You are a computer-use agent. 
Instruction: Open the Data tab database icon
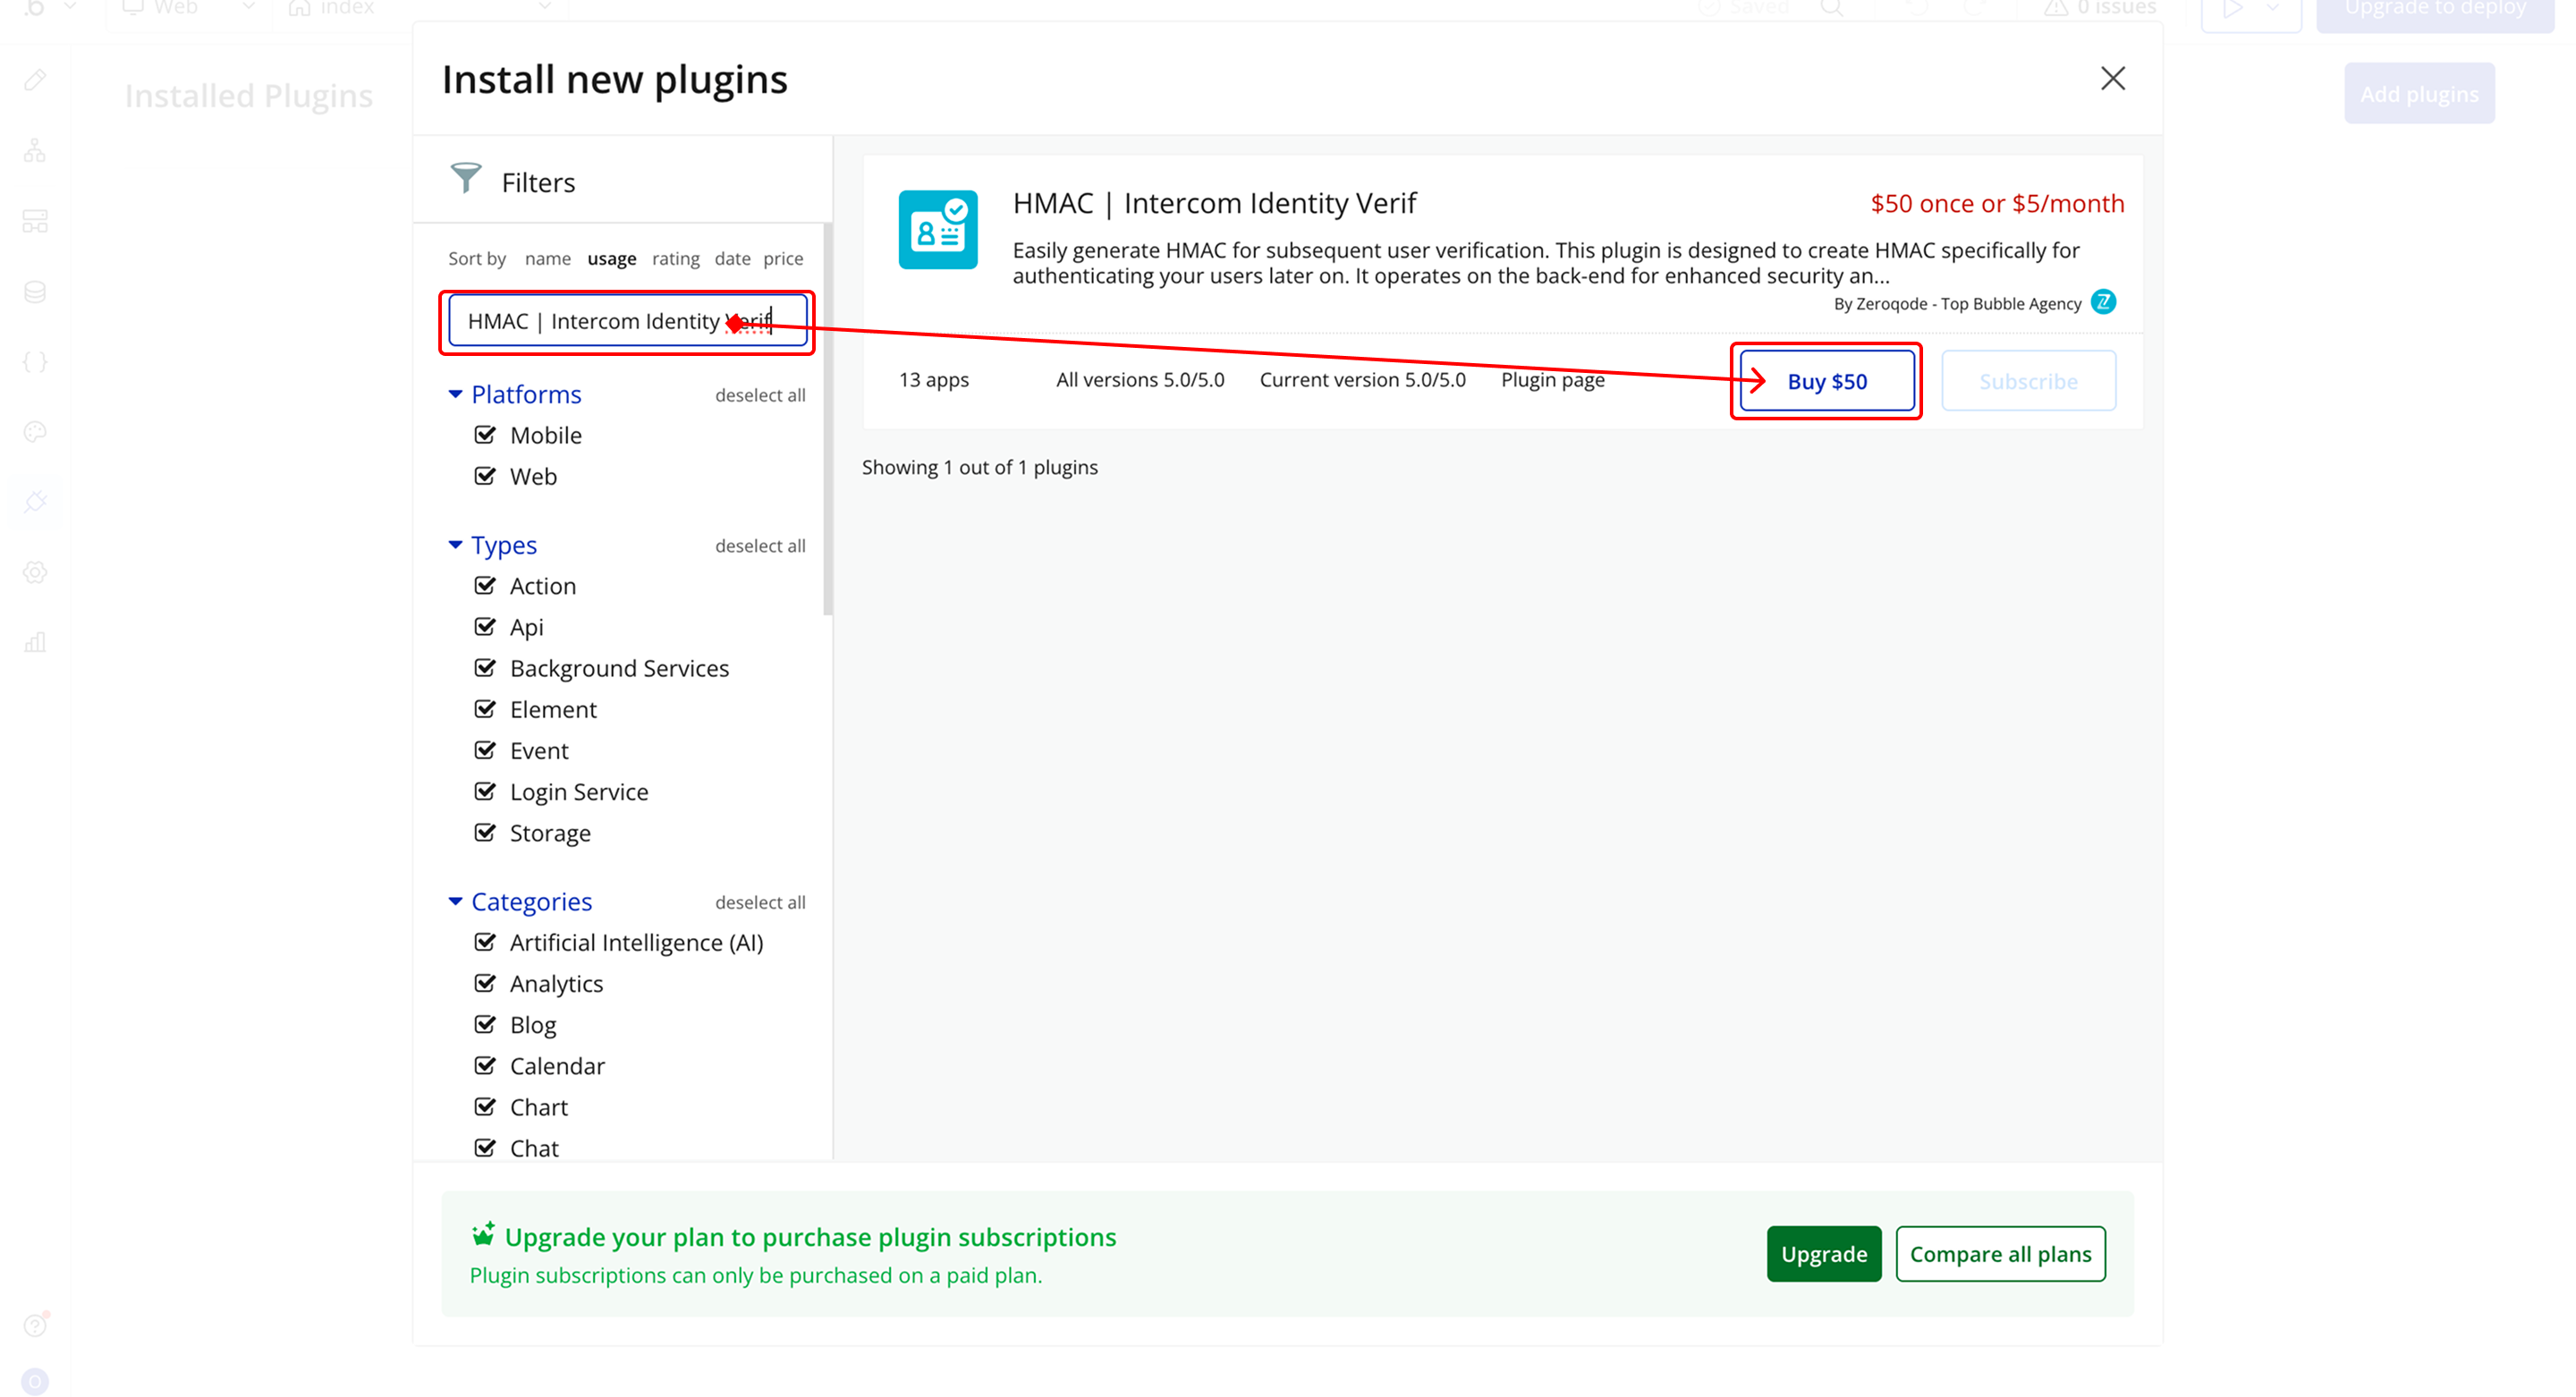pyautogui.click(x=35, y=291)
